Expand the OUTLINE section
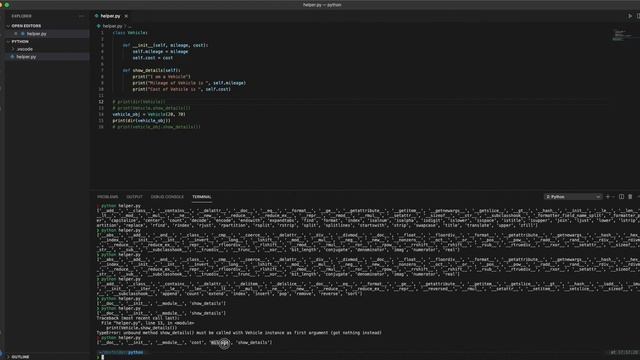 click(x=20, y=357)
